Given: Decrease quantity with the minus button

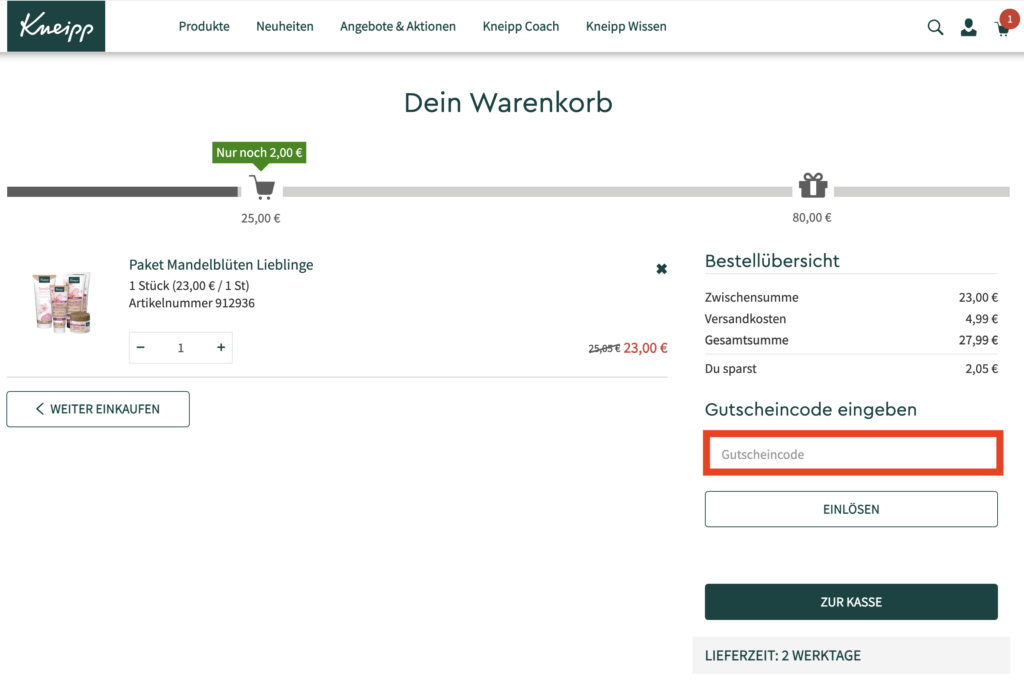Looking at the screenshot, I should tap(140, 347).
